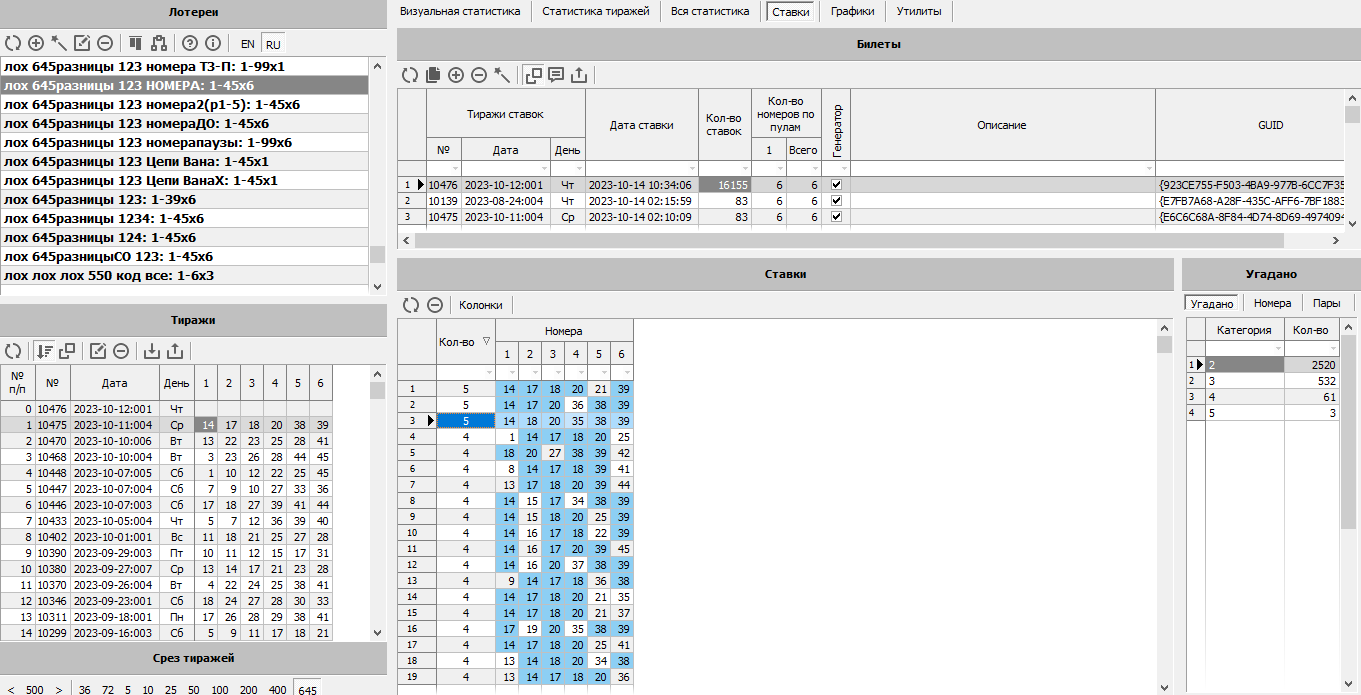Edit selected draw in Тиражи
Viewport: 1361px width, 695px height.
[x=98, y=351]
